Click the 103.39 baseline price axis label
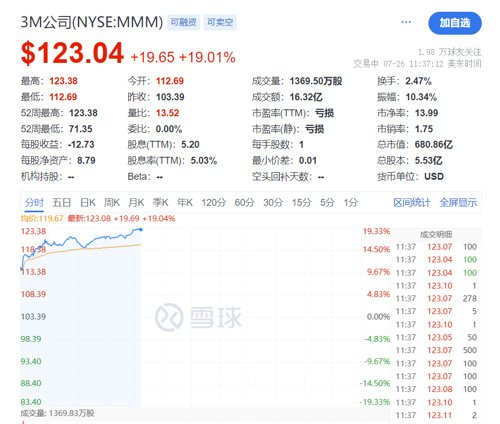This screenshot has height=424, width=500. point(33,317)
